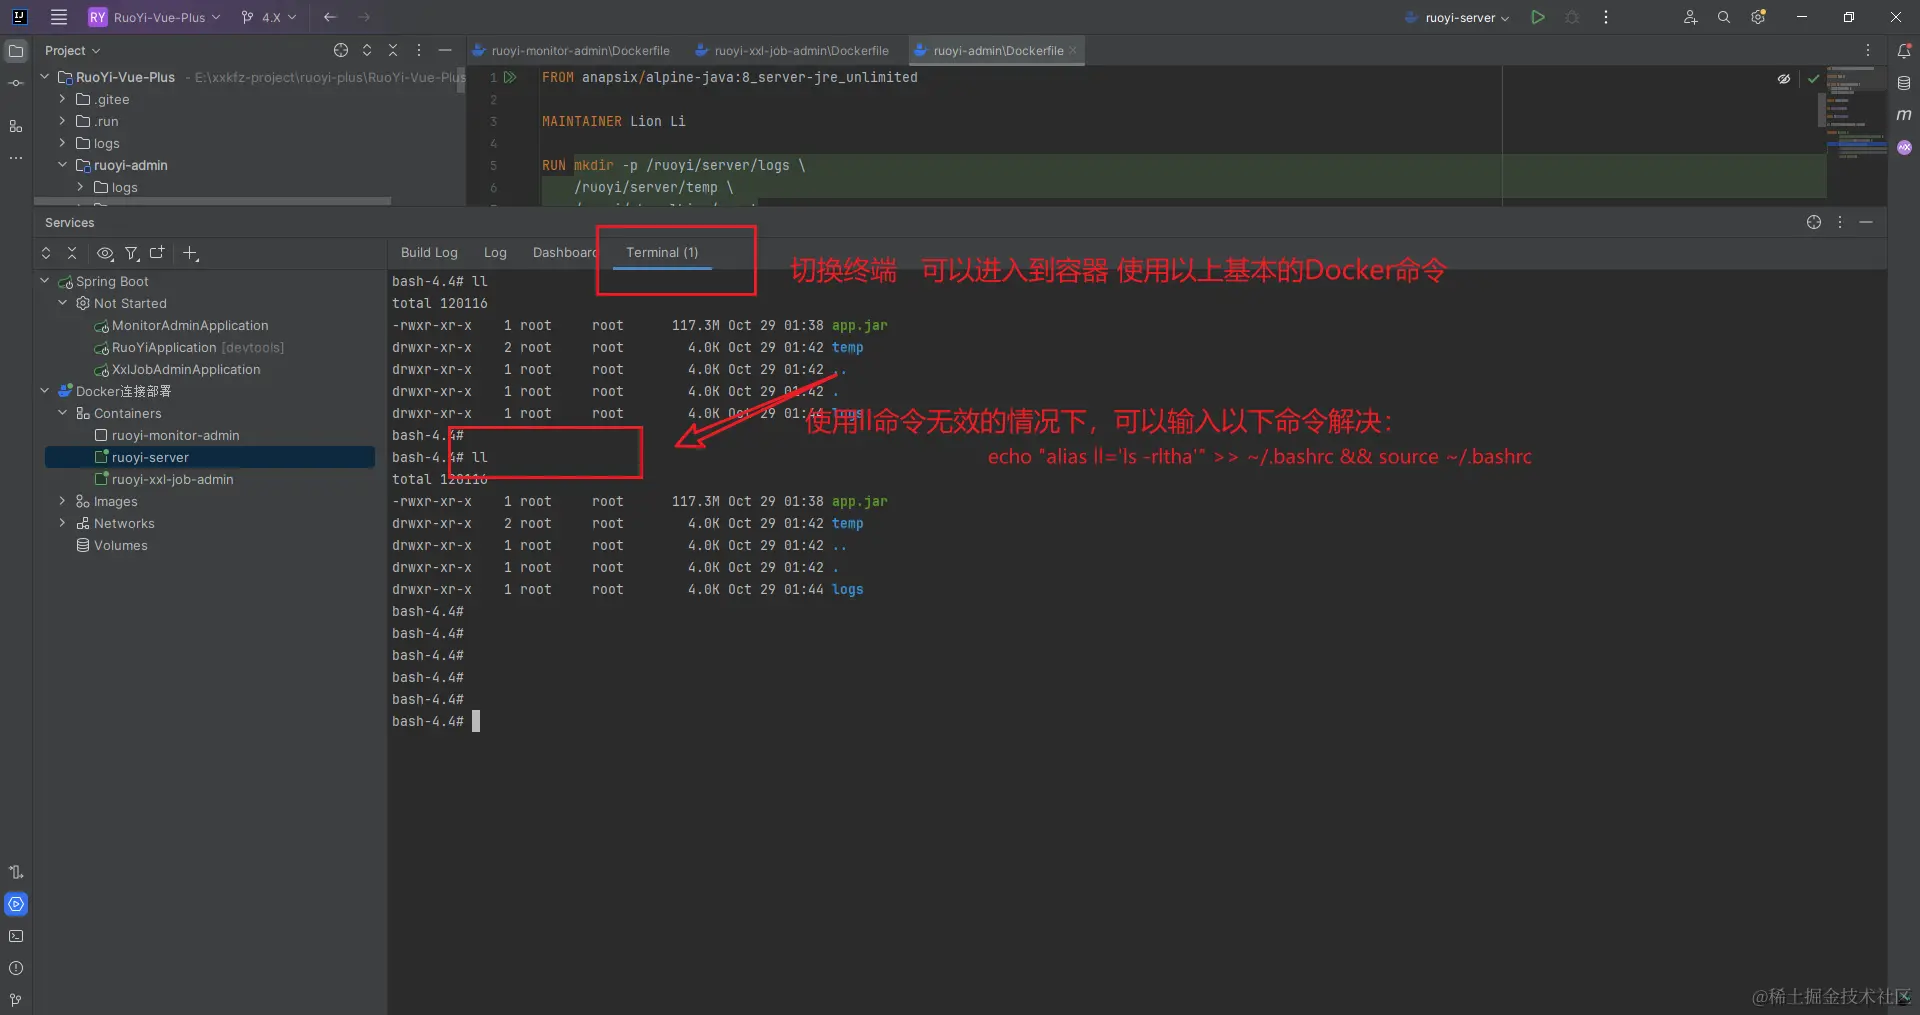The image size is (1920, 1015).
Task: Open the Terminal tool window icon
Action: 16,936
